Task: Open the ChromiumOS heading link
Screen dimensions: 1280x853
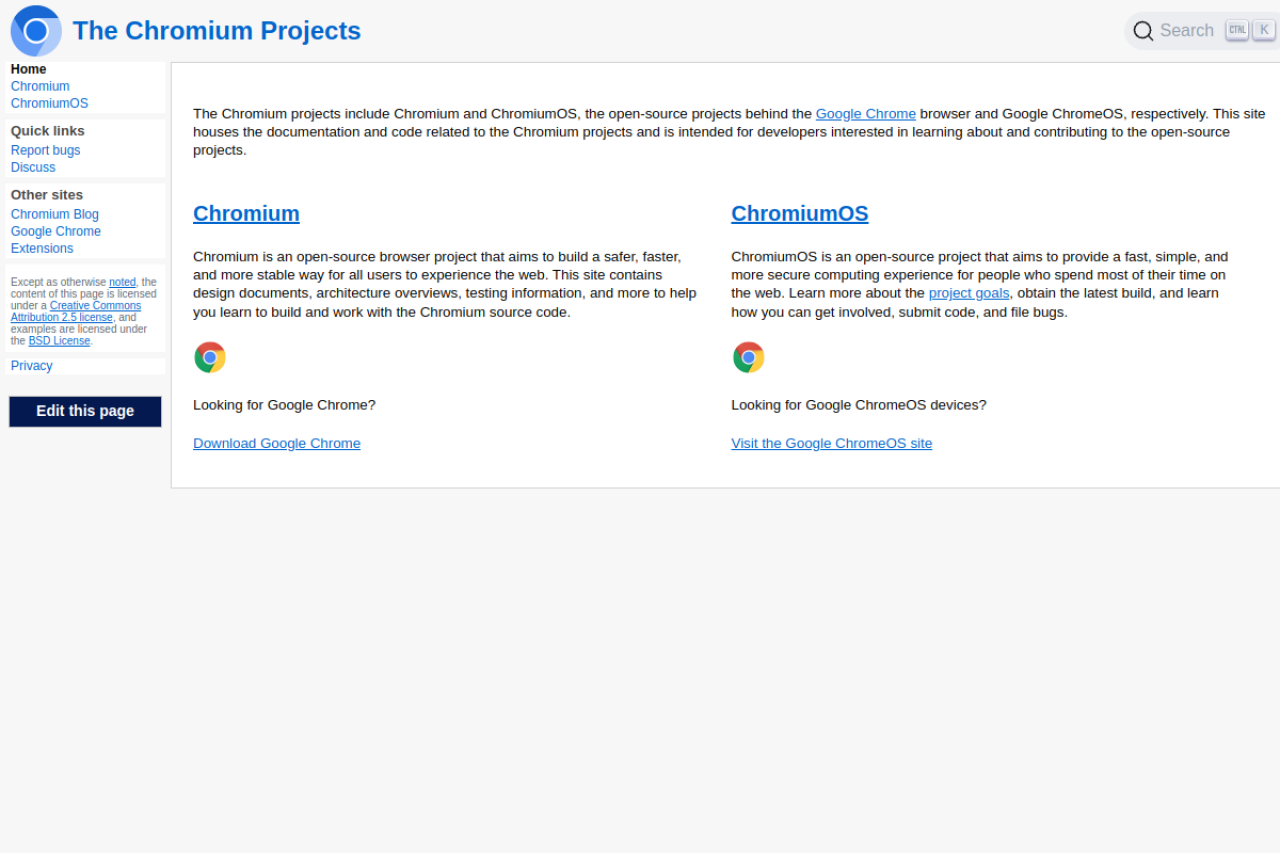Action: pos(799,213)
